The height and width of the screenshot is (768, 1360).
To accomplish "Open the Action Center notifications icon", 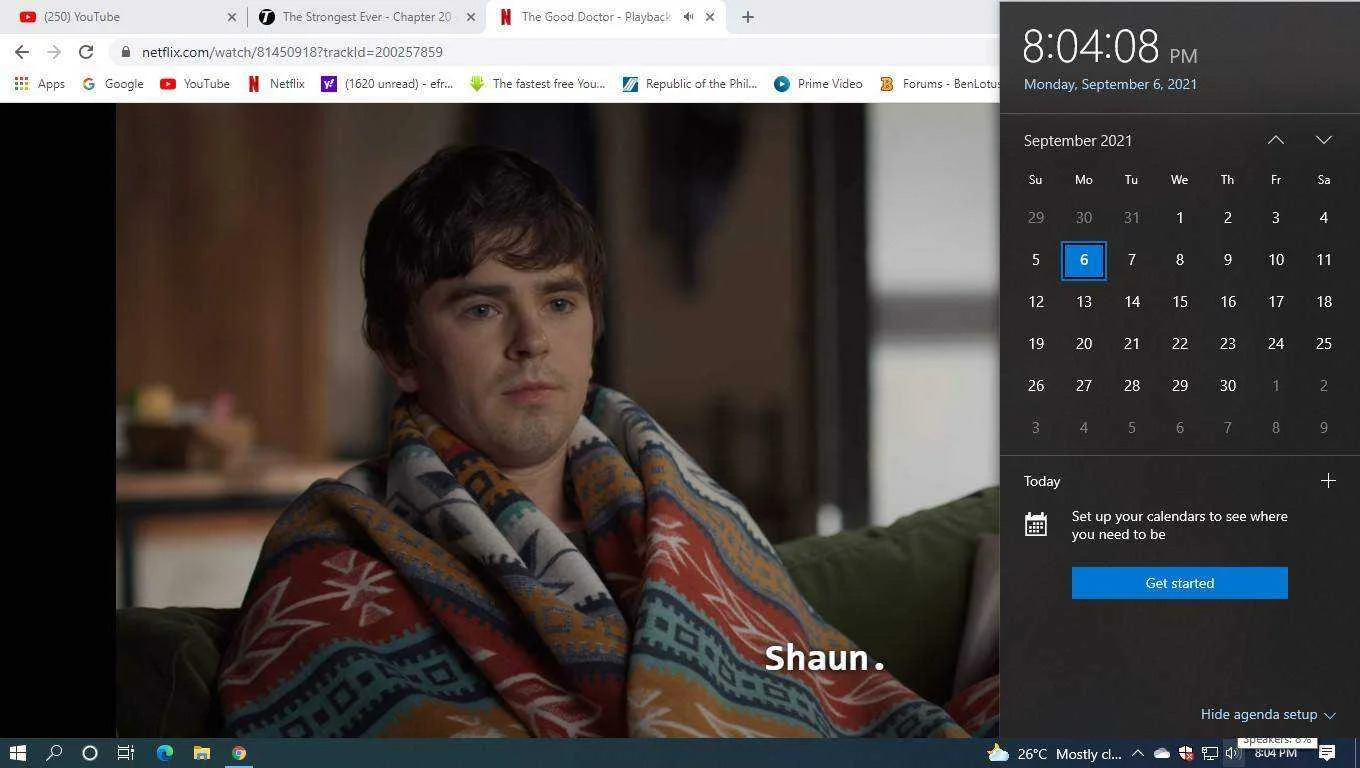I will (x=1327, y=754).
